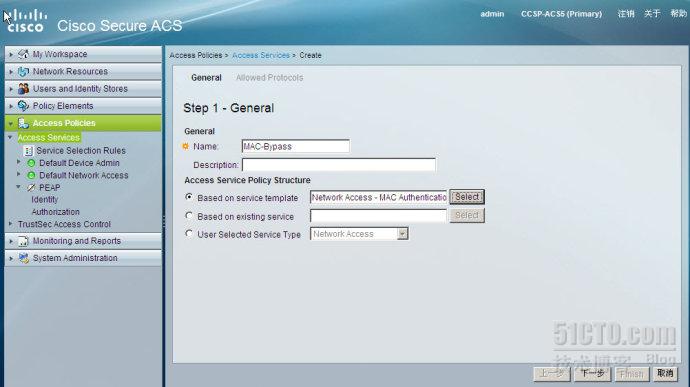Expand Default Network Access tree node
Viewport: 690px width, 387px height.
[18, 174]
